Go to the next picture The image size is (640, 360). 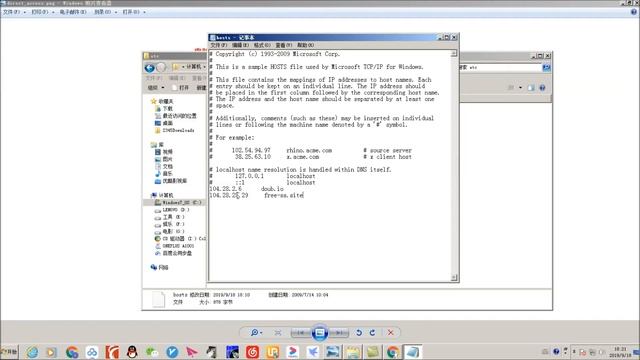coord(339,333)
